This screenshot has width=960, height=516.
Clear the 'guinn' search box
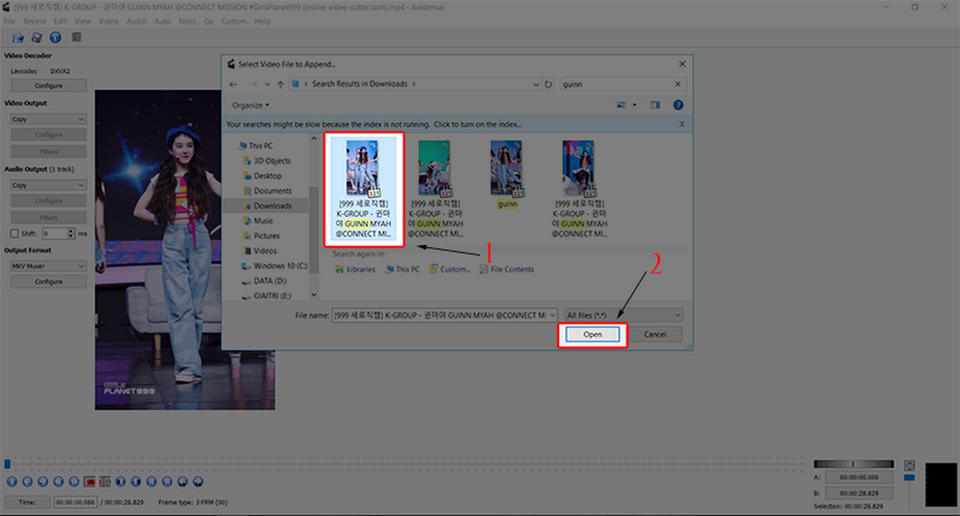pyautogui.click(x=678, y=84)
